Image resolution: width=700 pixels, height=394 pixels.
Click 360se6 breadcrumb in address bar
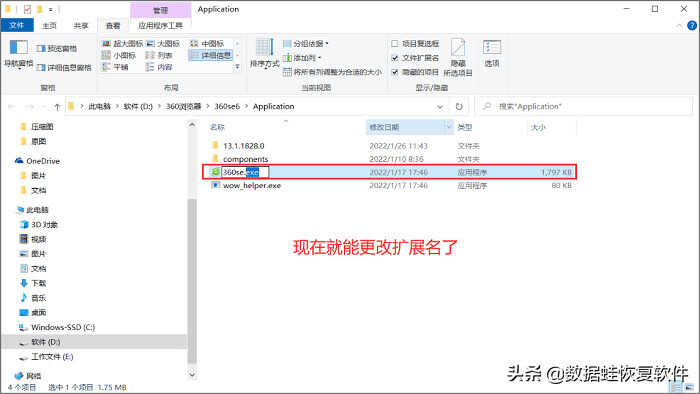point(227,106)
